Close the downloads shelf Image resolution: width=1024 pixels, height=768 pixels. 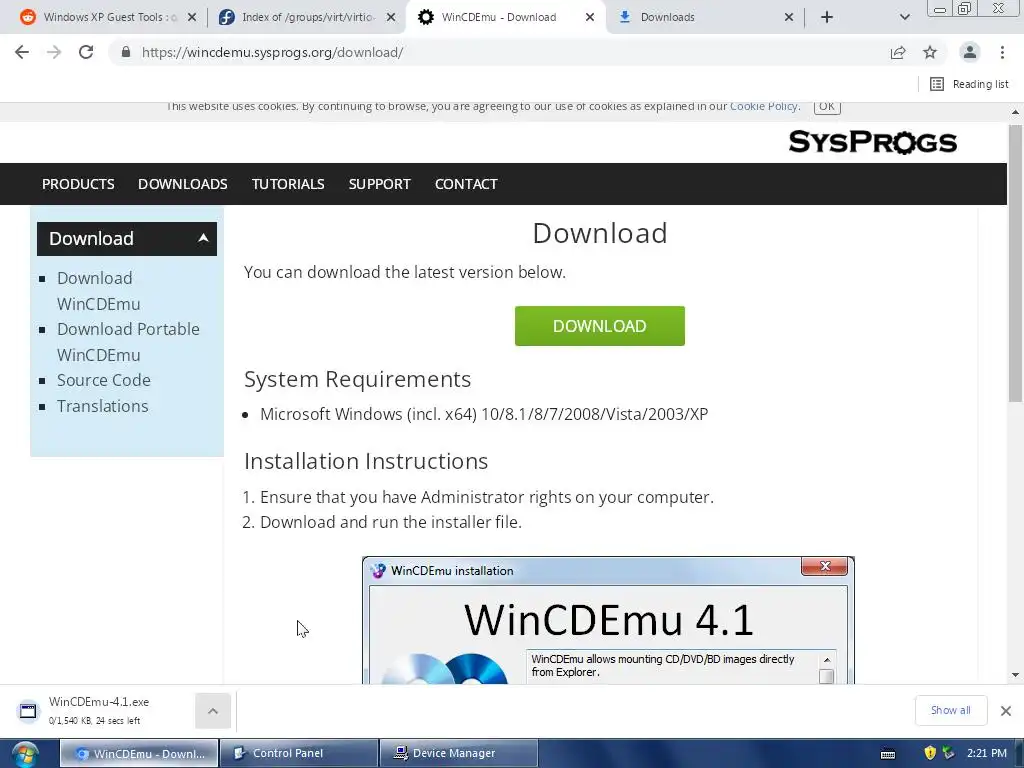click(1006, 711)
